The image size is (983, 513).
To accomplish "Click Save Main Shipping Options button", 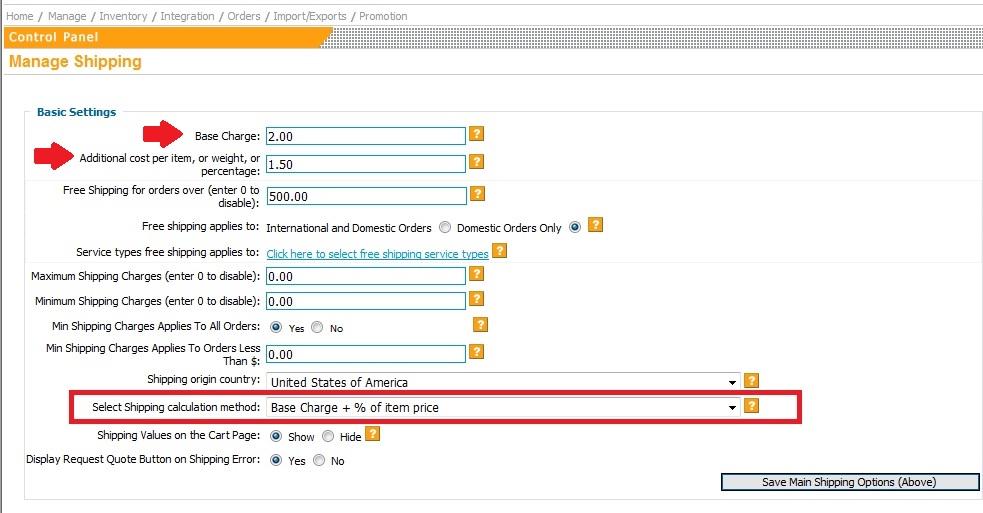I will pyautogui.click(x=849, y=482).
